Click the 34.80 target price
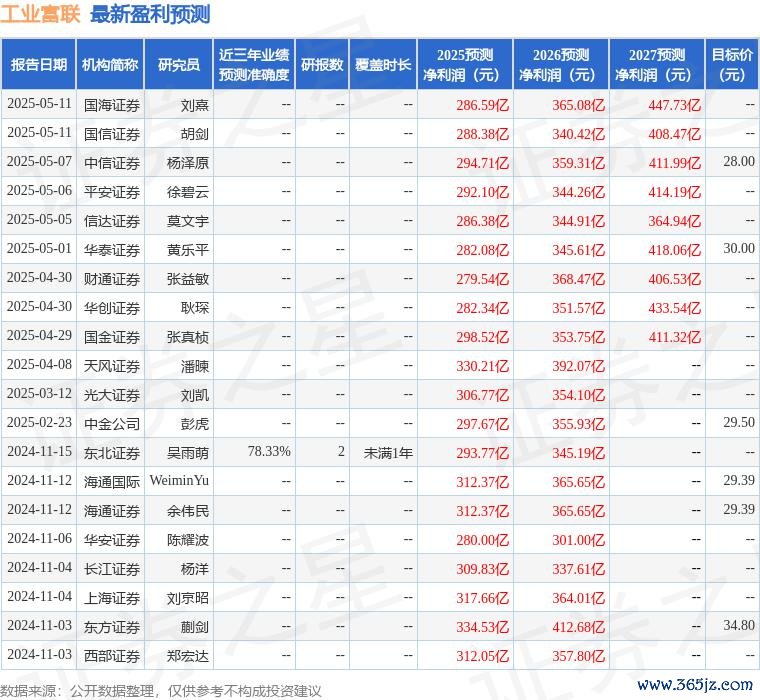760x700 pixels. click(x=739, y=625)
